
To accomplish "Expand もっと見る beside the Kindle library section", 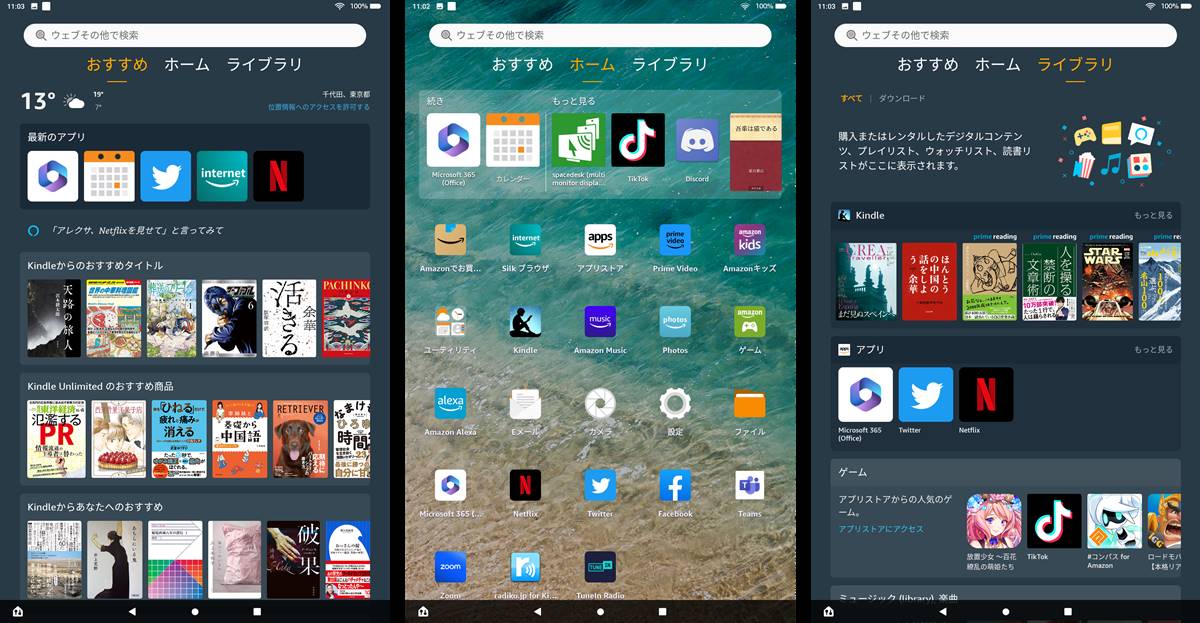I will pos(1153,215).
